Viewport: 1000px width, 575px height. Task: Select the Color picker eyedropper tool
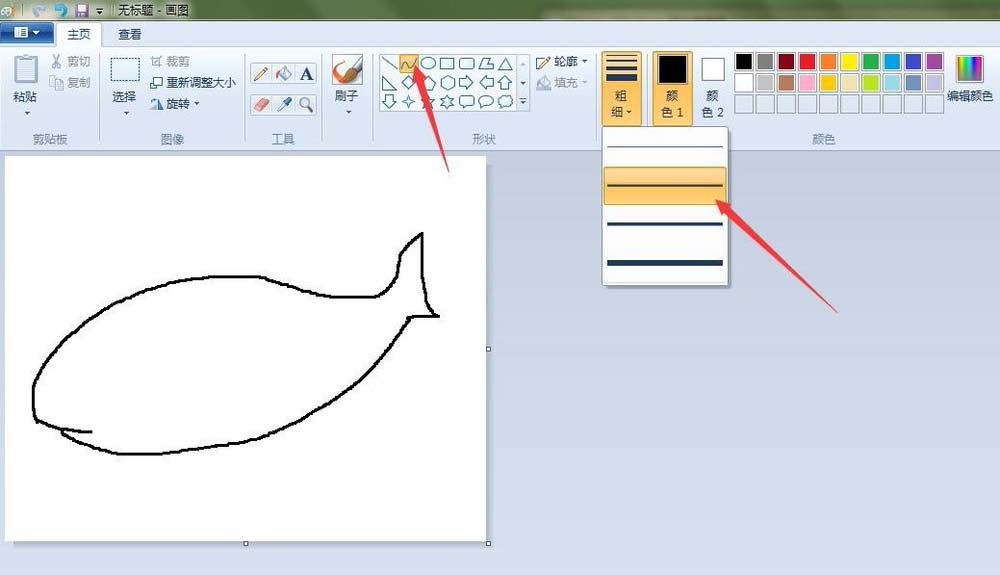(x=284, y=104)
